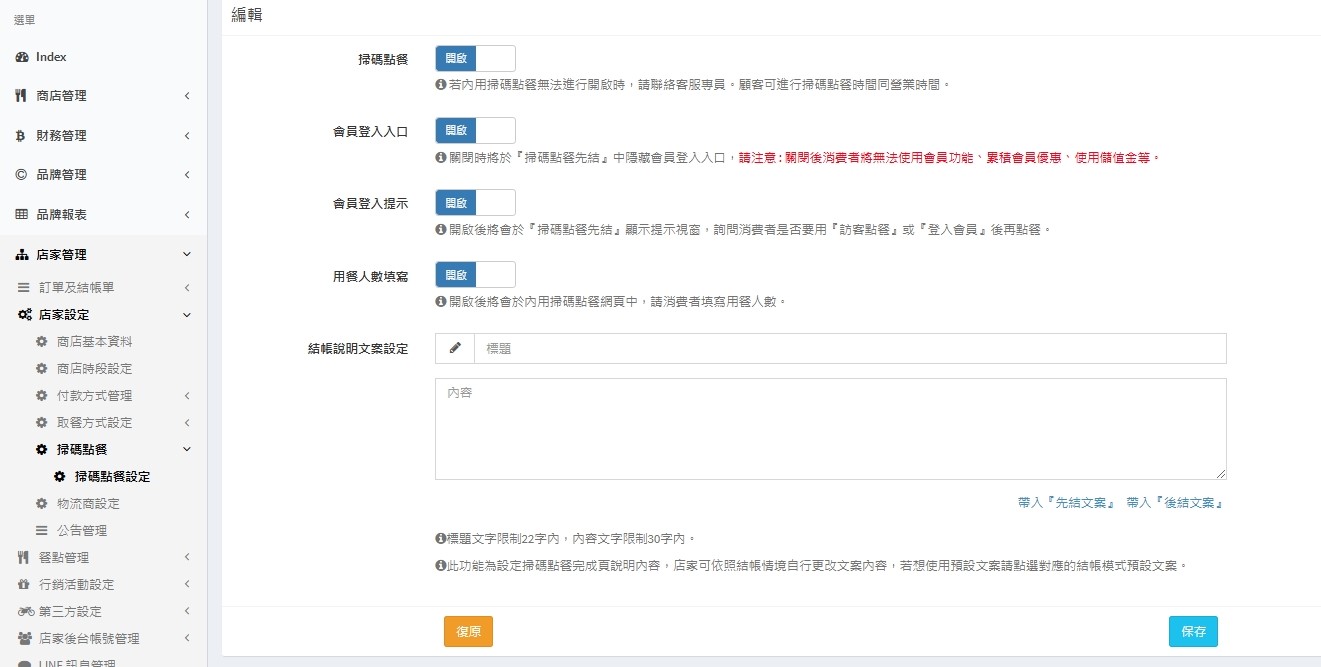Collapse the 店家管理 menu chevron
Image resolution: width=1321 pixels, height=667 pixels.
(x=186, y=255)
